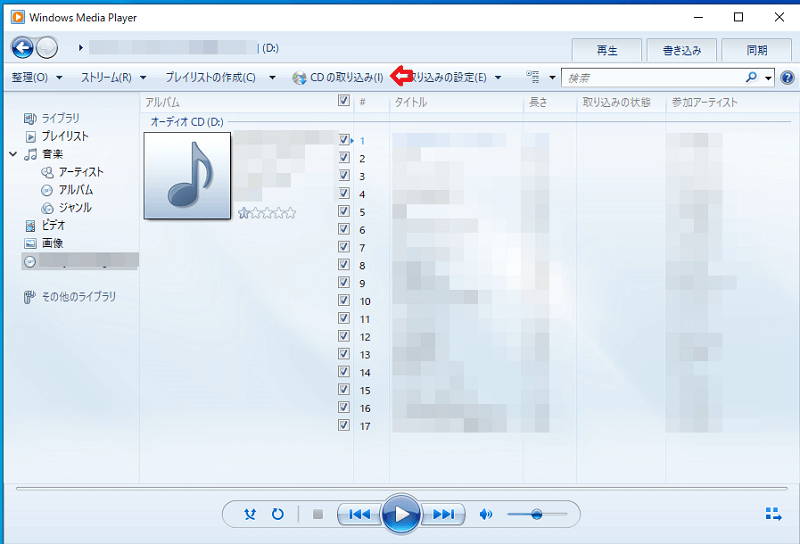Start playback with the Play button
Viewport: 800px width, 544px height.
click(401, 514)
